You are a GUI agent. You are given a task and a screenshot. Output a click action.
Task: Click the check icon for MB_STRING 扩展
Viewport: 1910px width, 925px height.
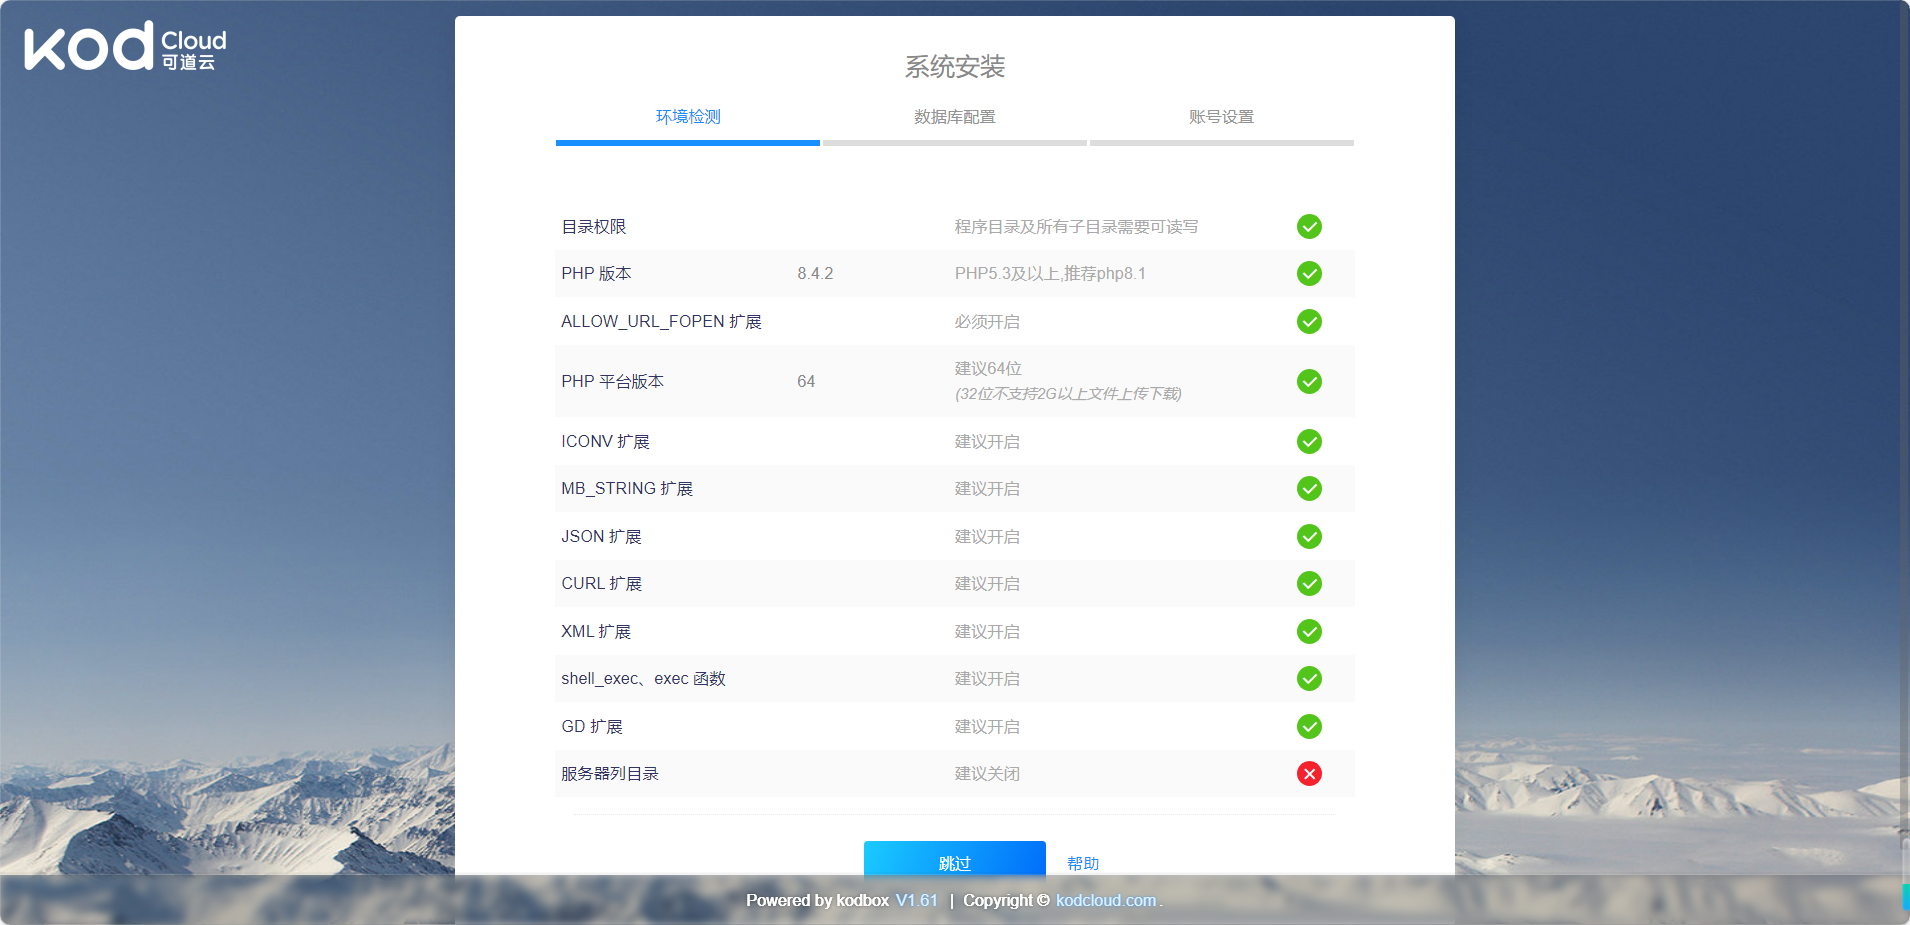pyautogui.click(x=1309, y=489)
